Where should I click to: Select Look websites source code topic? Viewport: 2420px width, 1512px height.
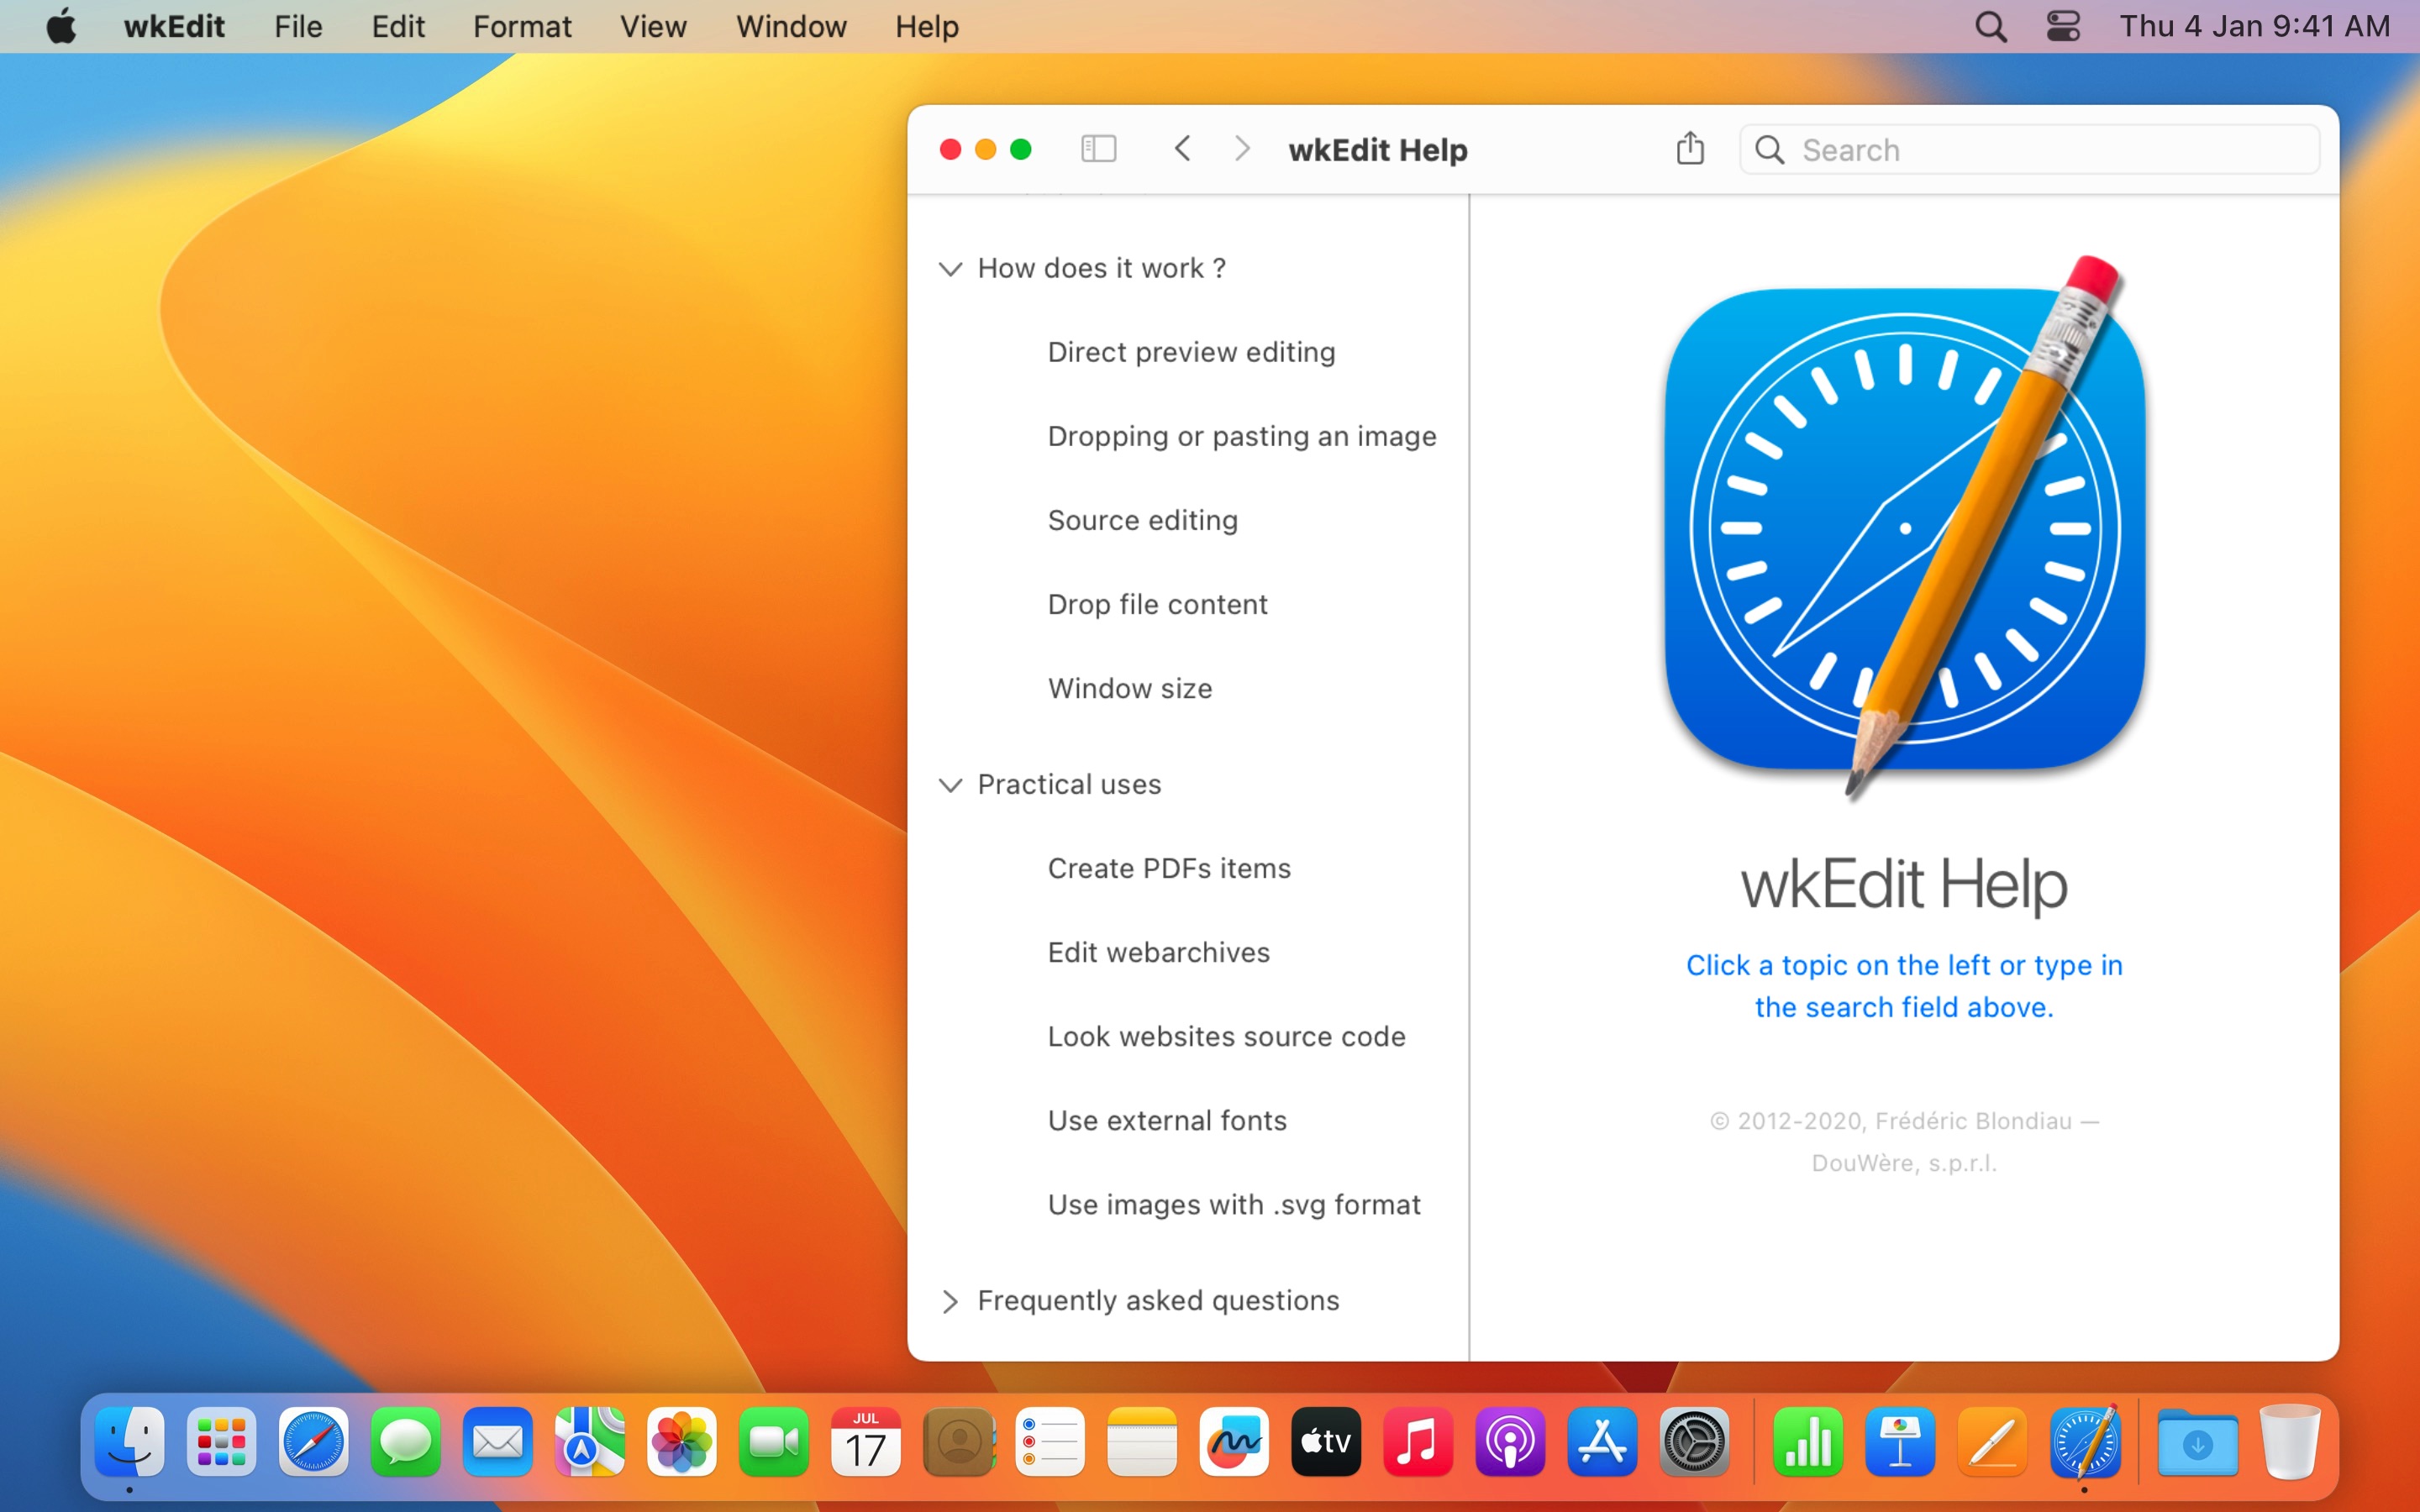[x=1226, y=1036]
